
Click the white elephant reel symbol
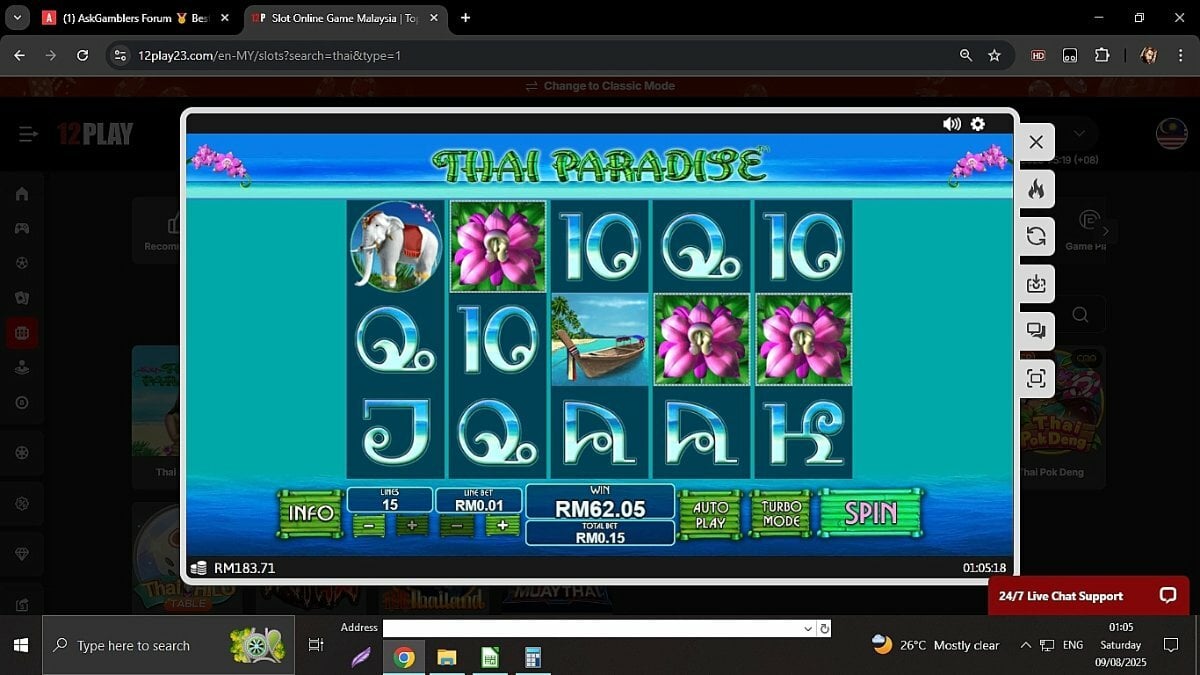pyautogui.click(x=396, y=246)
